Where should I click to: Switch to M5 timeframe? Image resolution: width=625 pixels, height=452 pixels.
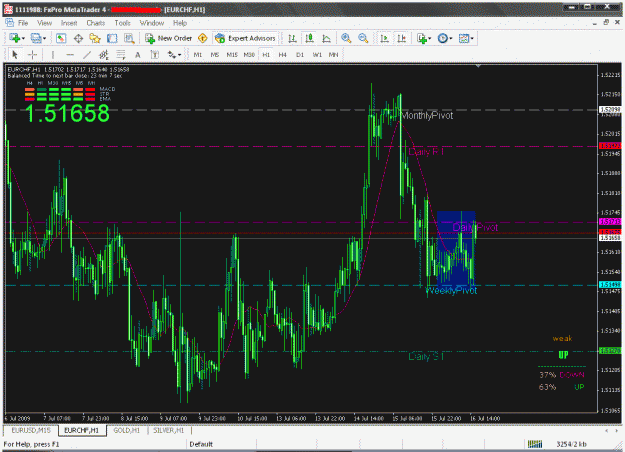215,55
